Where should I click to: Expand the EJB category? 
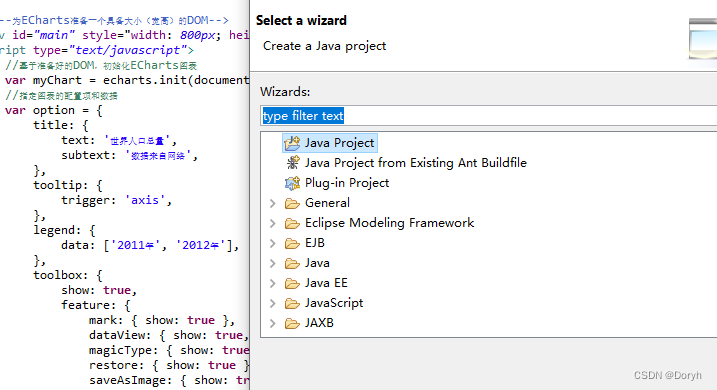(273, 243)
